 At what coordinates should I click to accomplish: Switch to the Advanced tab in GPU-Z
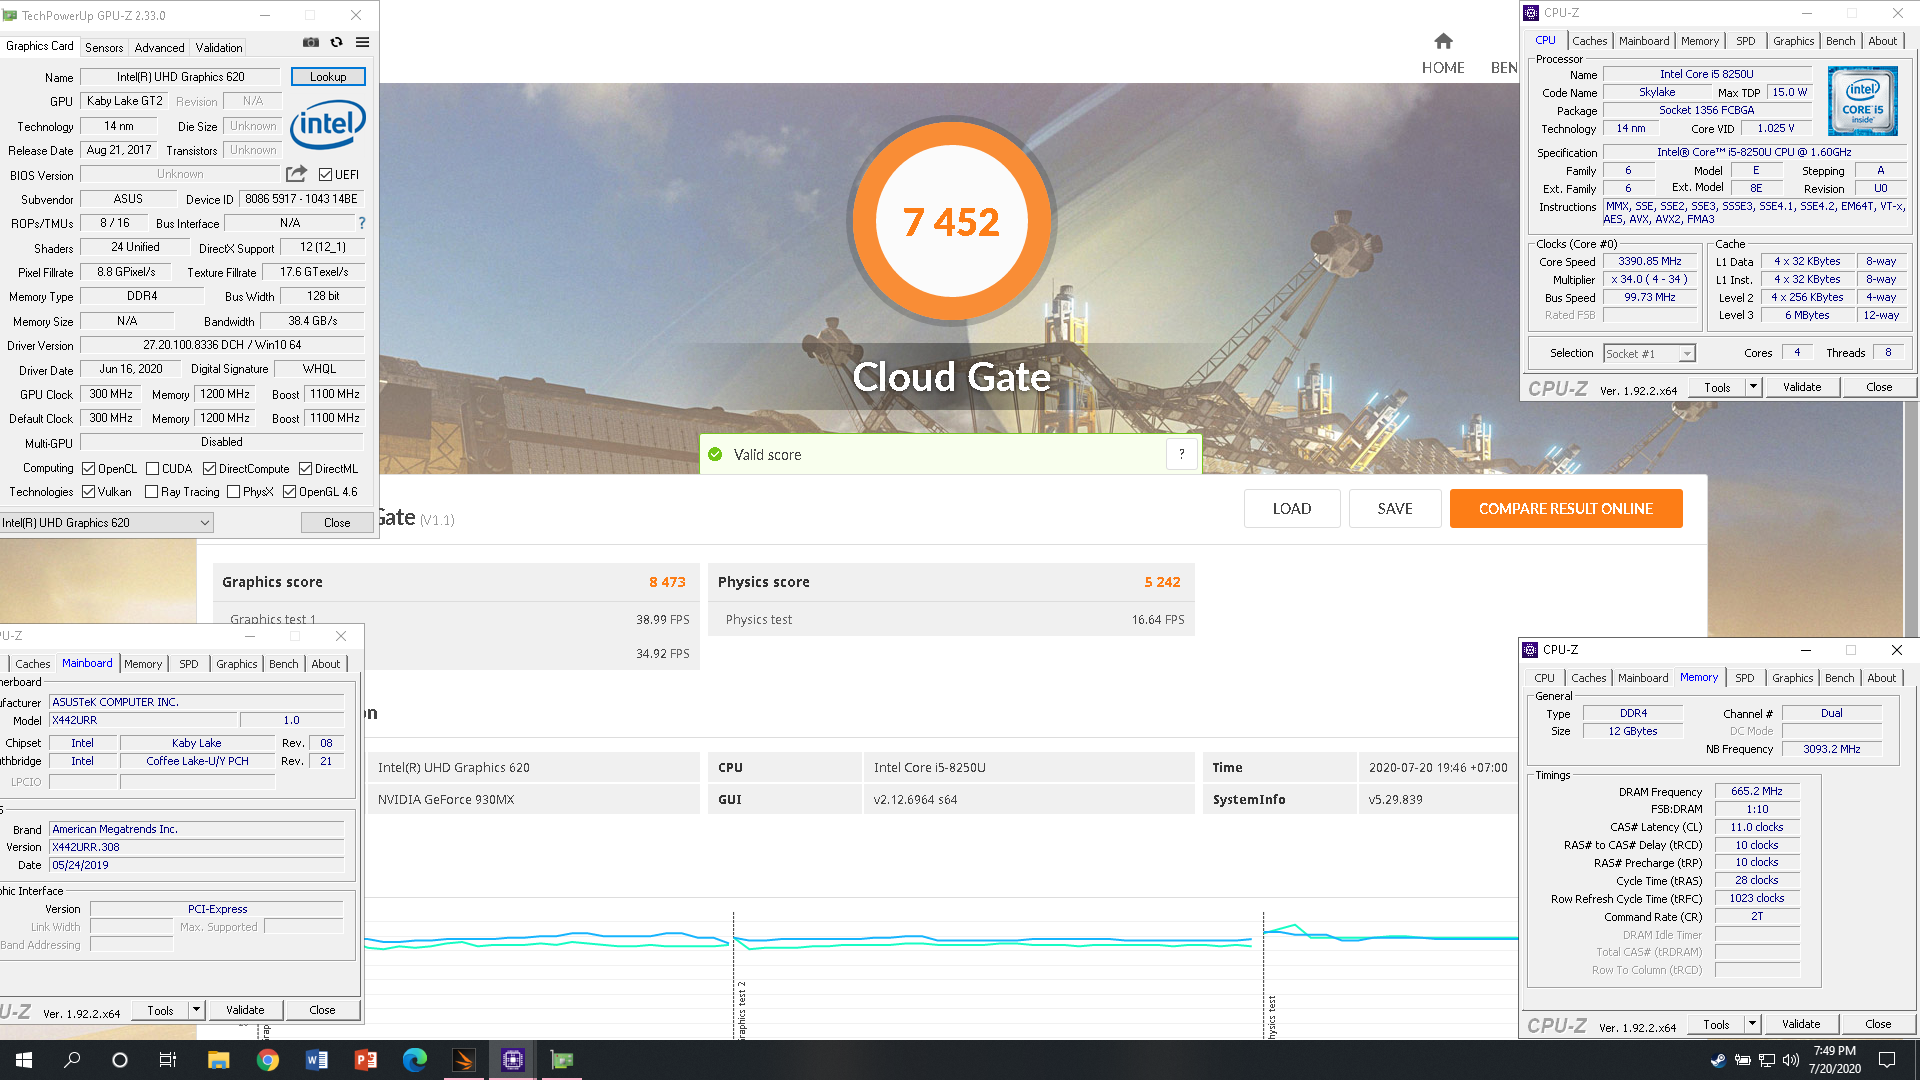pos(160,47)
